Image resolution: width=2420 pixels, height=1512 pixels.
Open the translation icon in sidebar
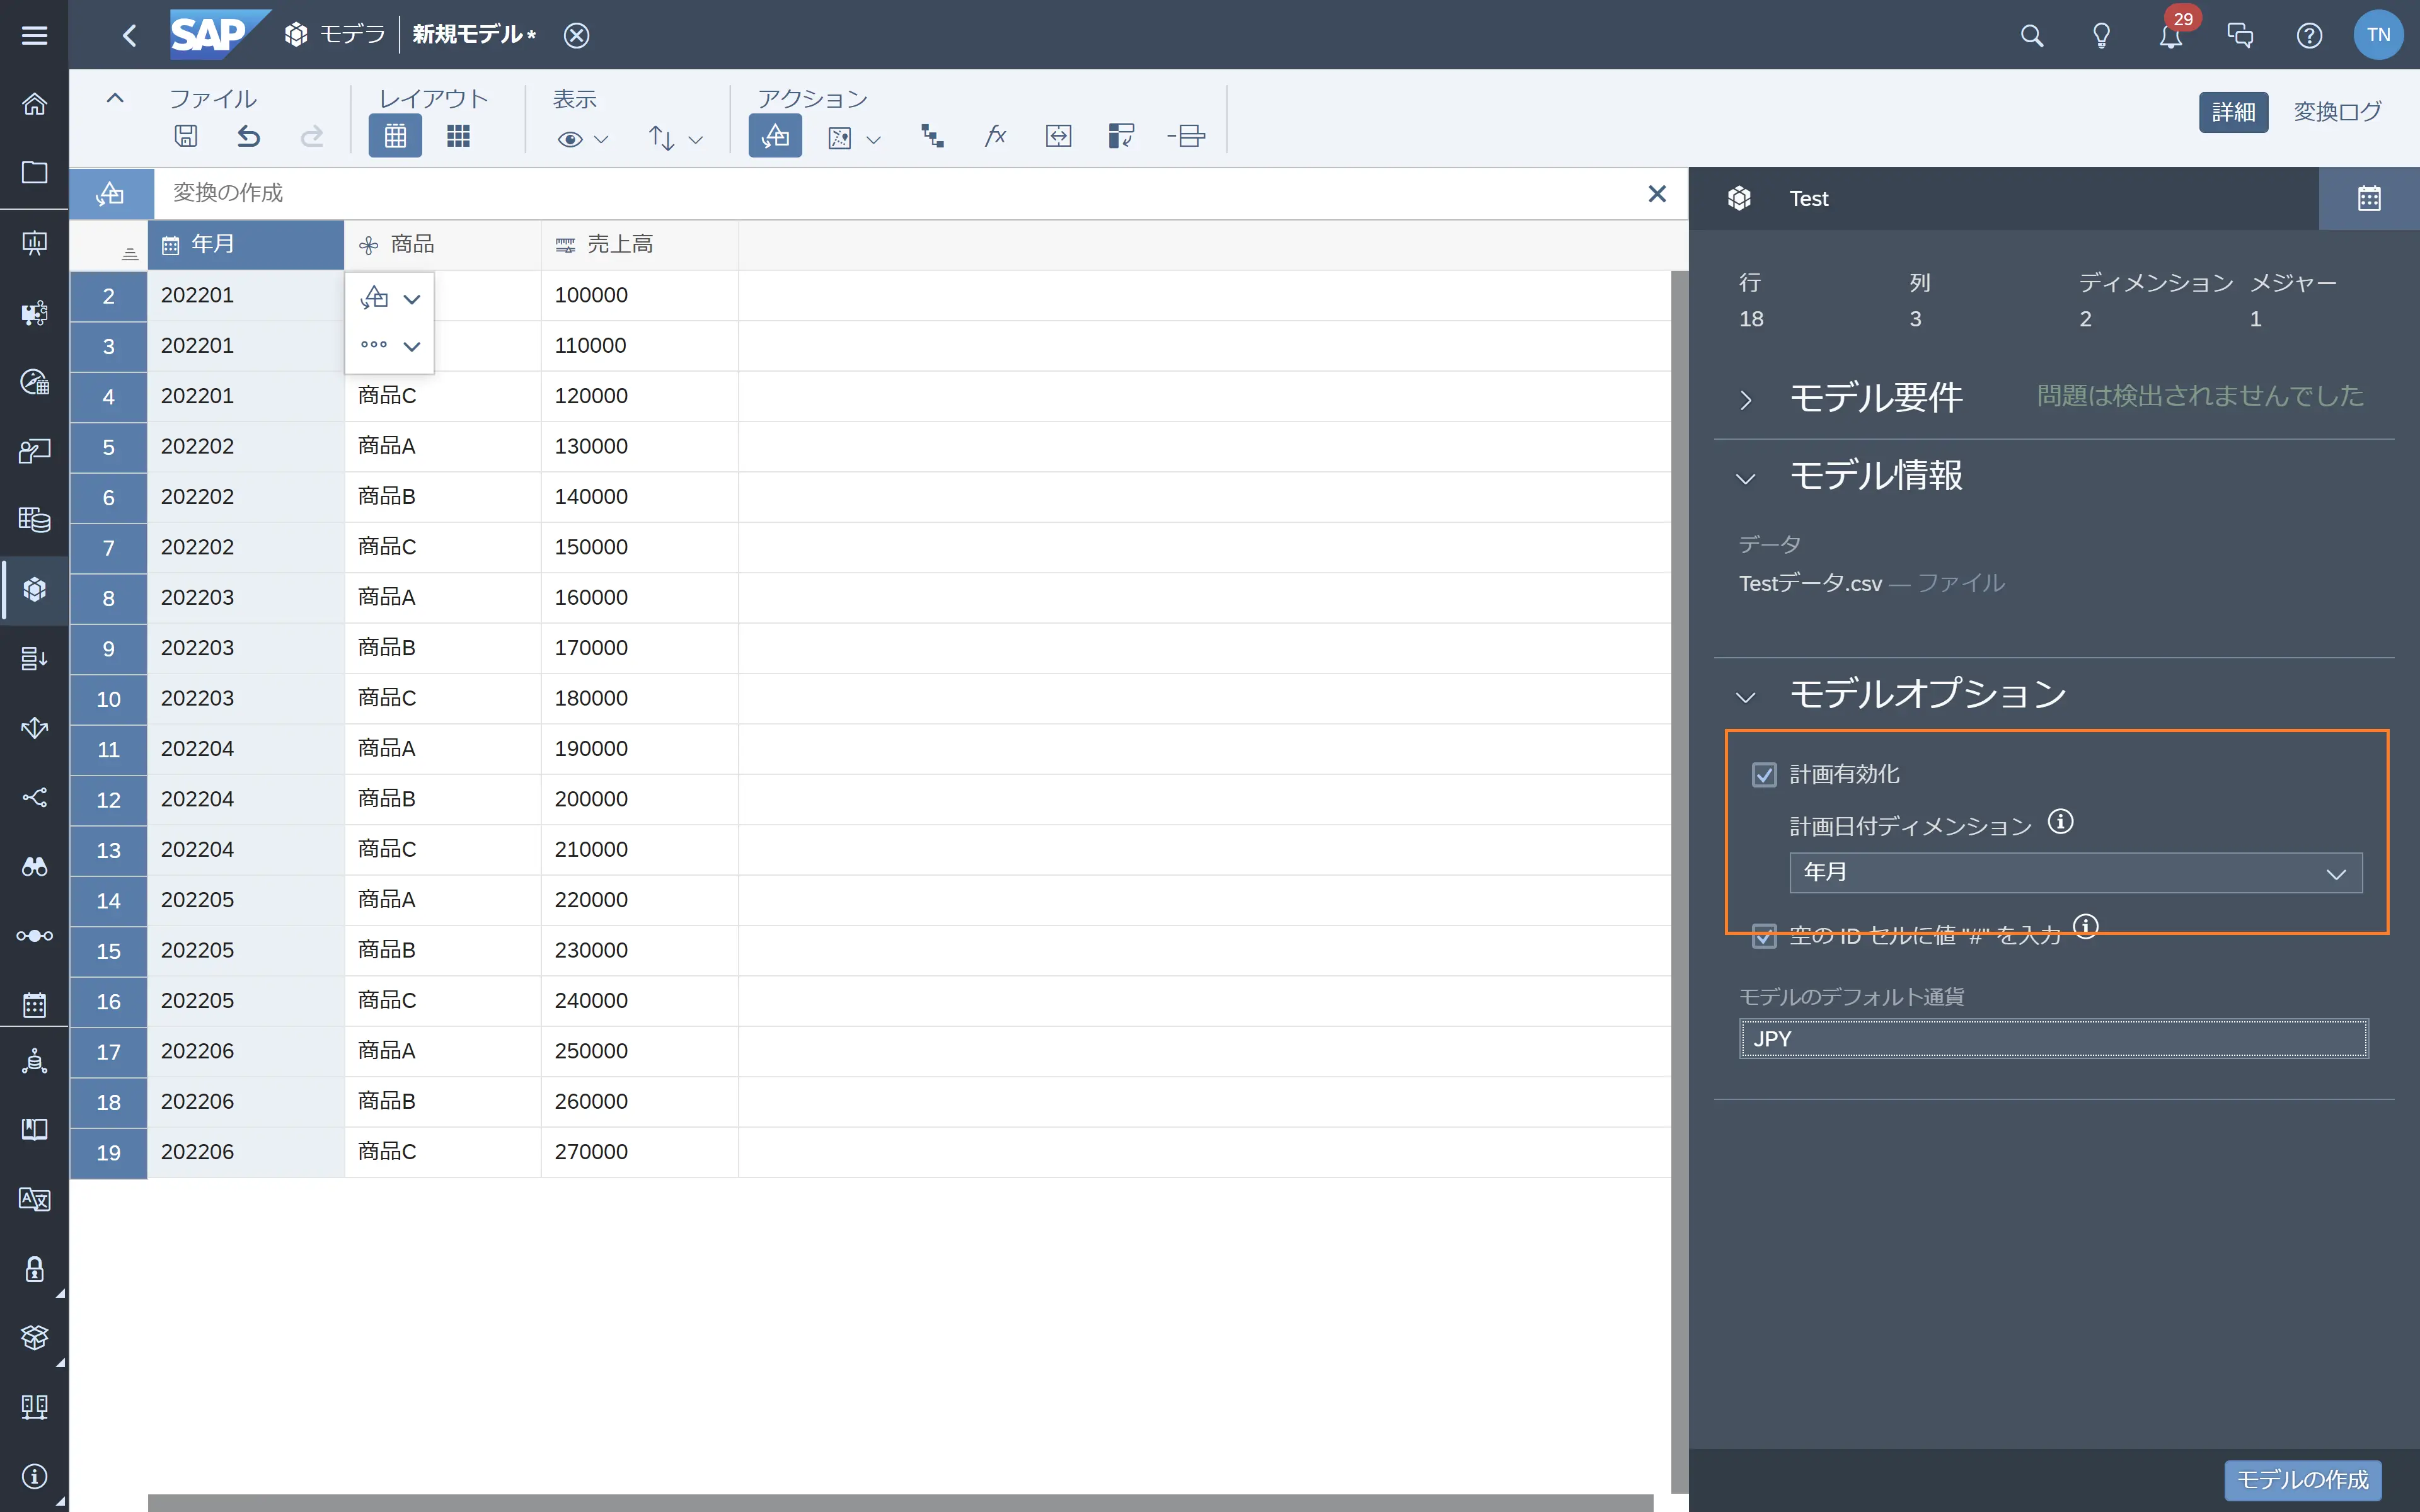point(34,1199)
